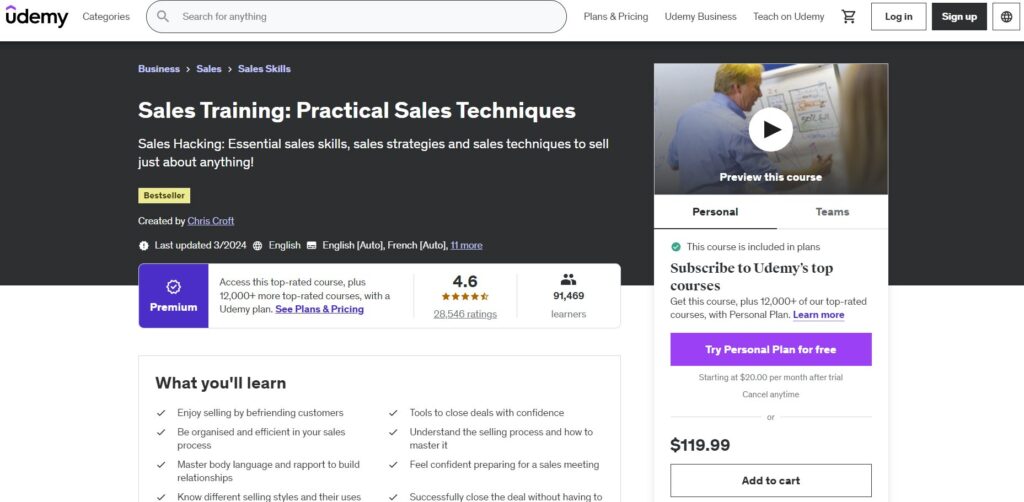Open Teach on Udemy link
The height and width of the screenshot is (502, 1024).
click(788, 16)
